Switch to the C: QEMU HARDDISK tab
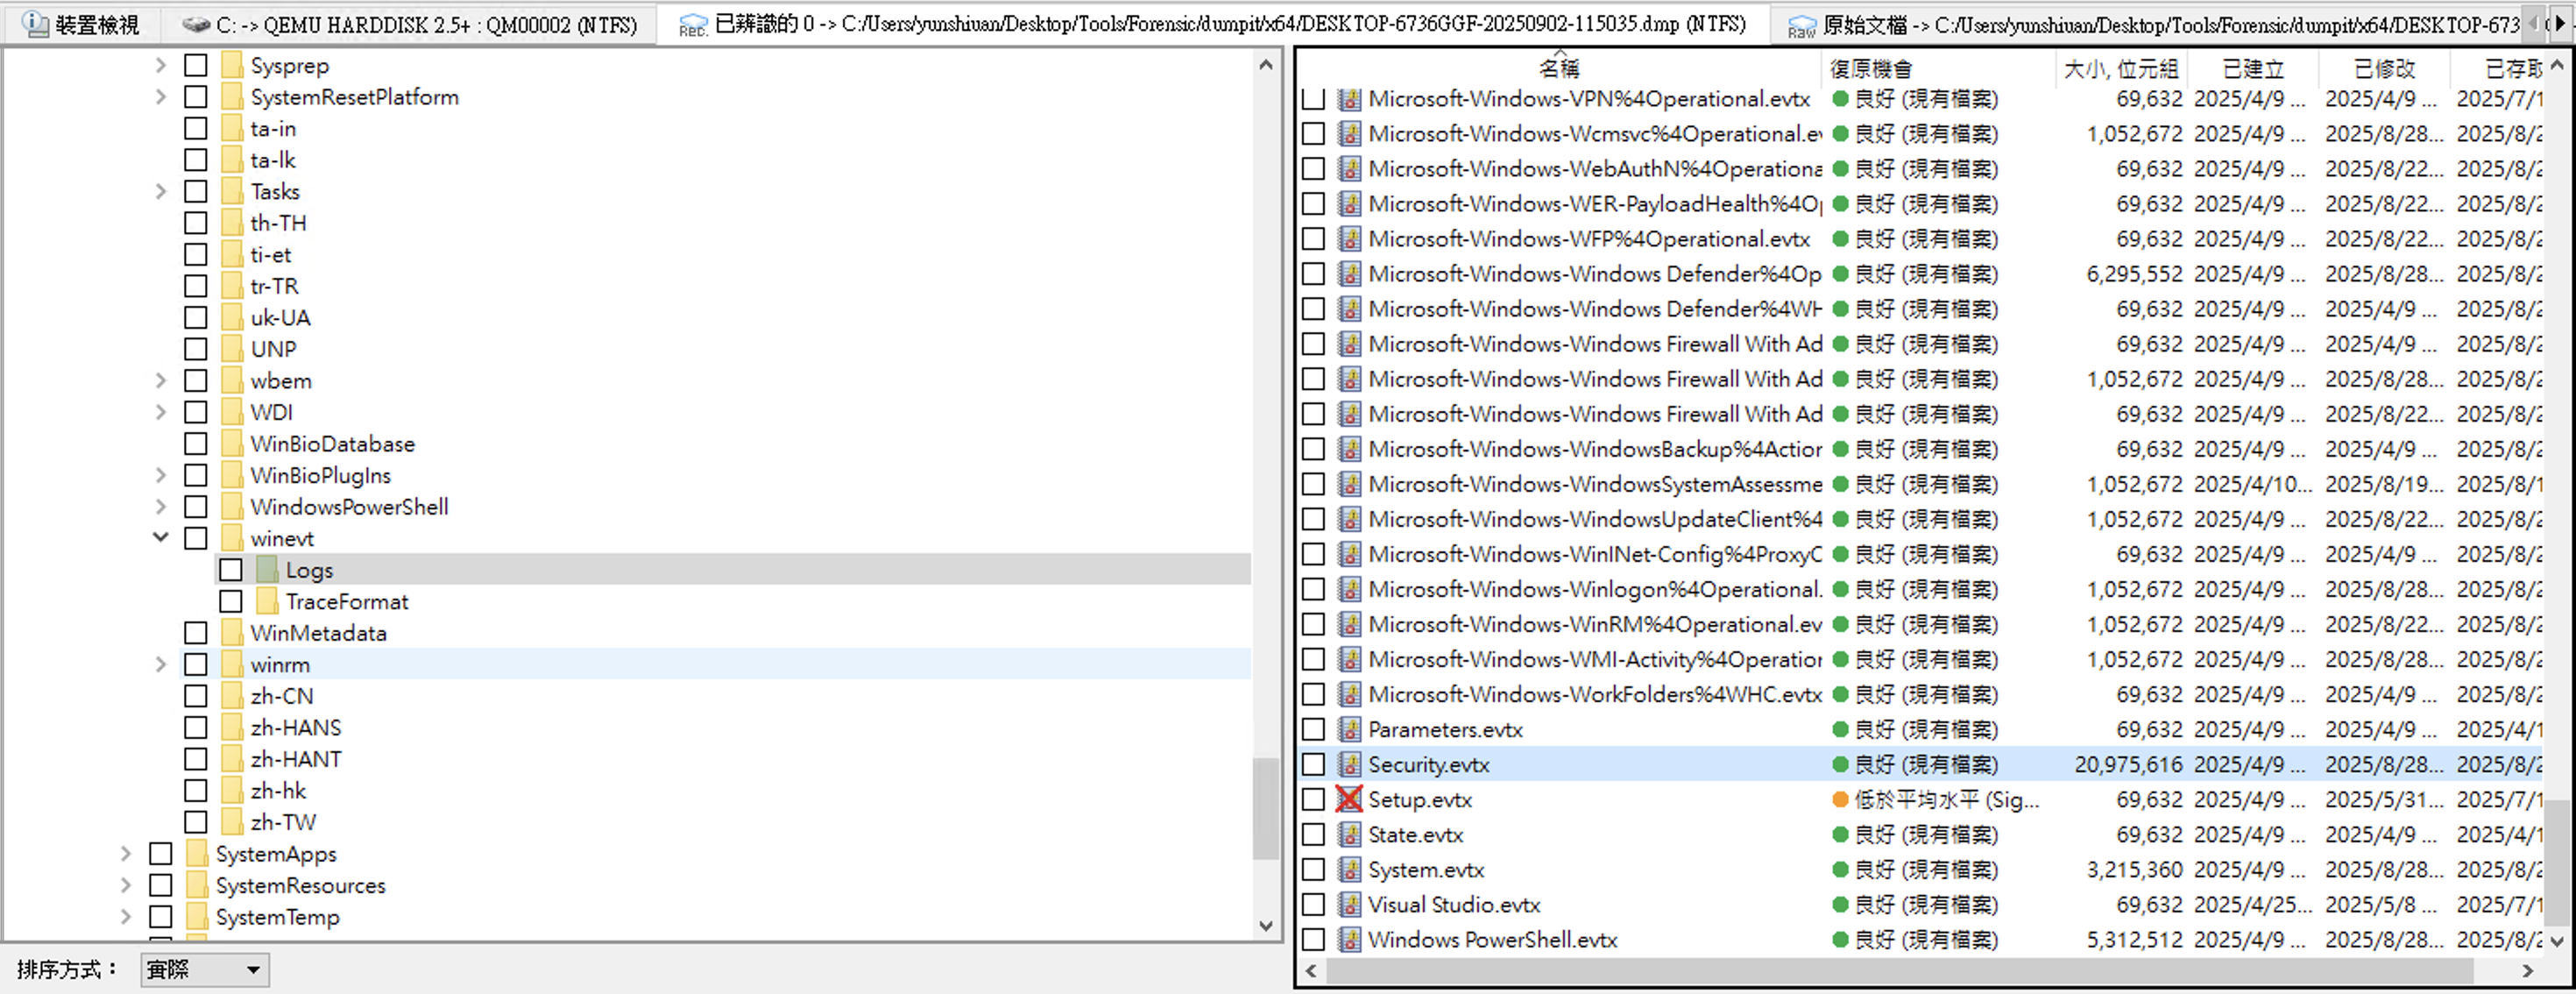This screenshot has height=994, width=2576. (410, 24)
